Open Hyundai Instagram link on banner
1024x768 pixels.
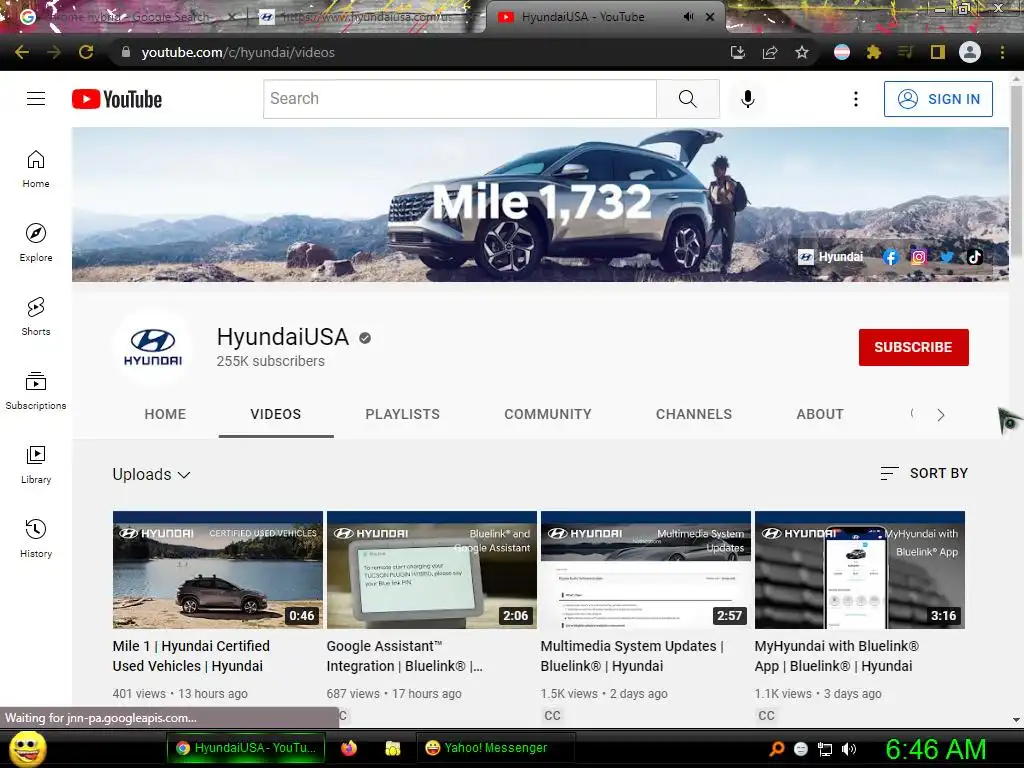tap(918, 257)
